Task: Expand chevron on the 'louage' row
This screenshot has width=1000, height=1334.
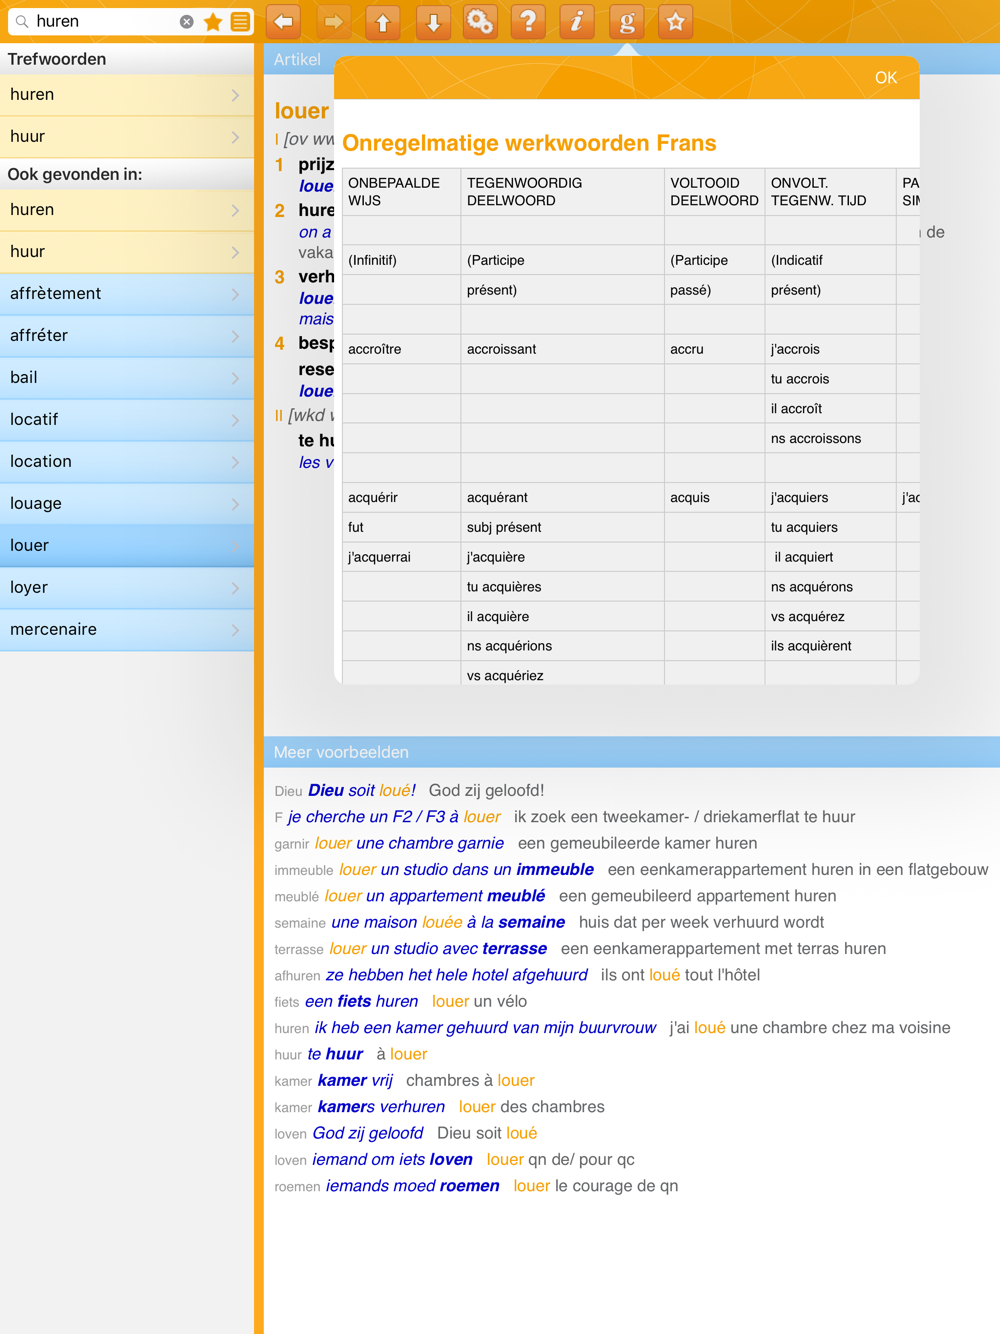Action: 236,504
